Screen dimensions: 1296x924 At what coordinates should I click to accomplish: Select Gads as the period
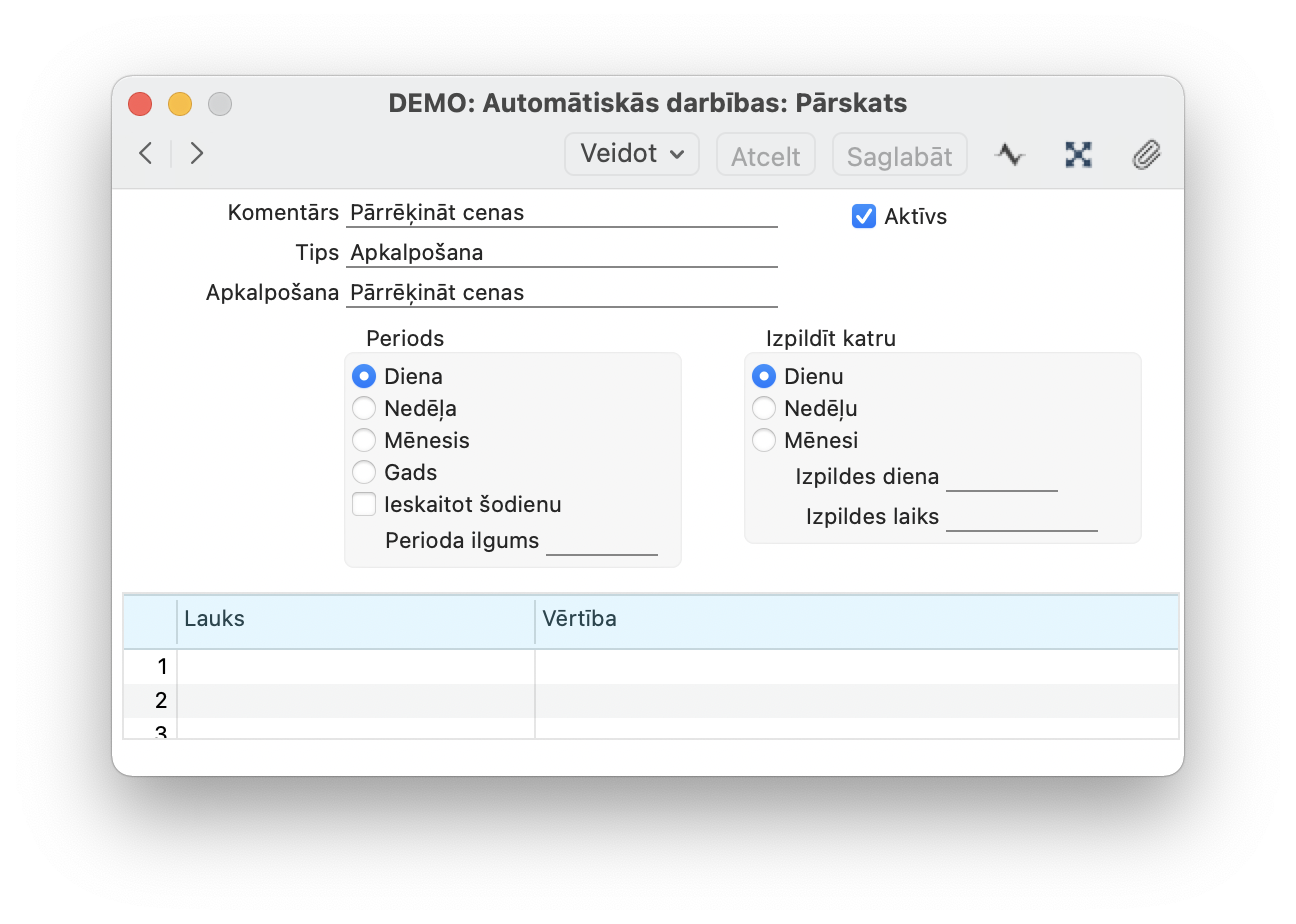364,472
